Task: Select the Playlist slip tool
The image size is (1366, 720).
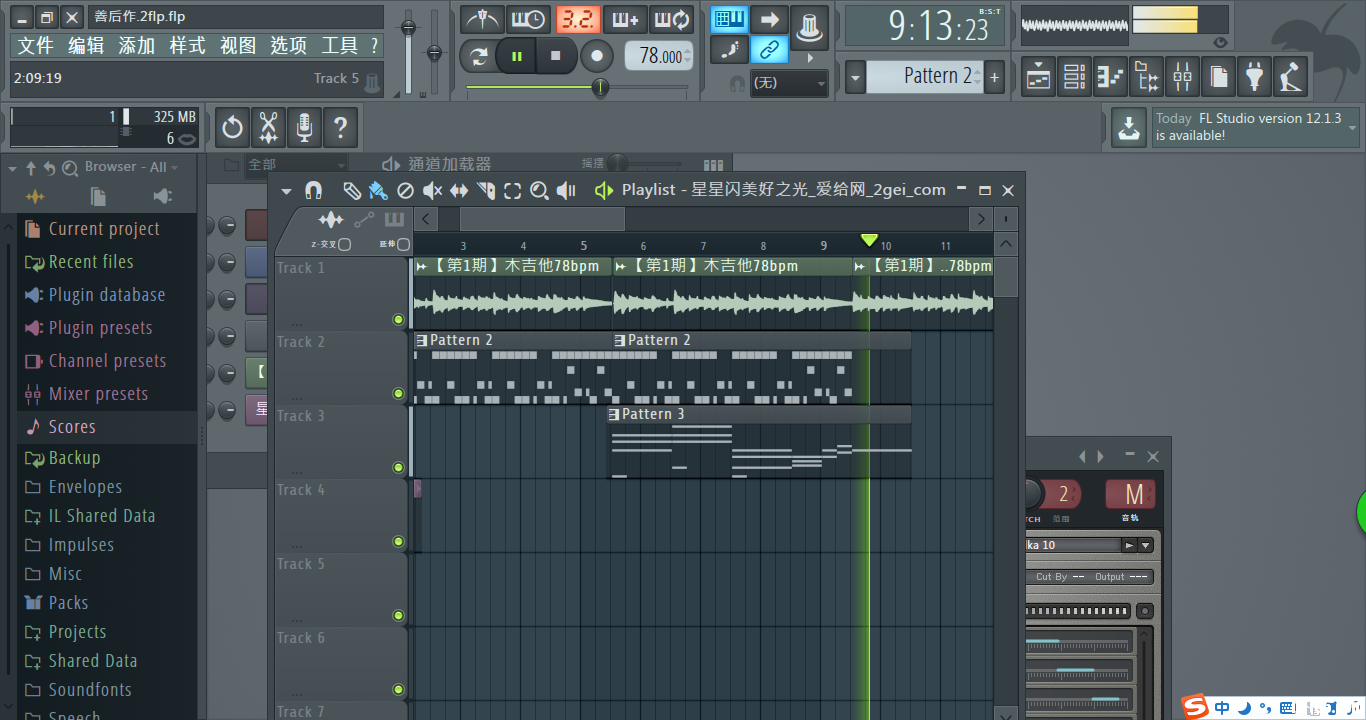Action: pos(459,190)
